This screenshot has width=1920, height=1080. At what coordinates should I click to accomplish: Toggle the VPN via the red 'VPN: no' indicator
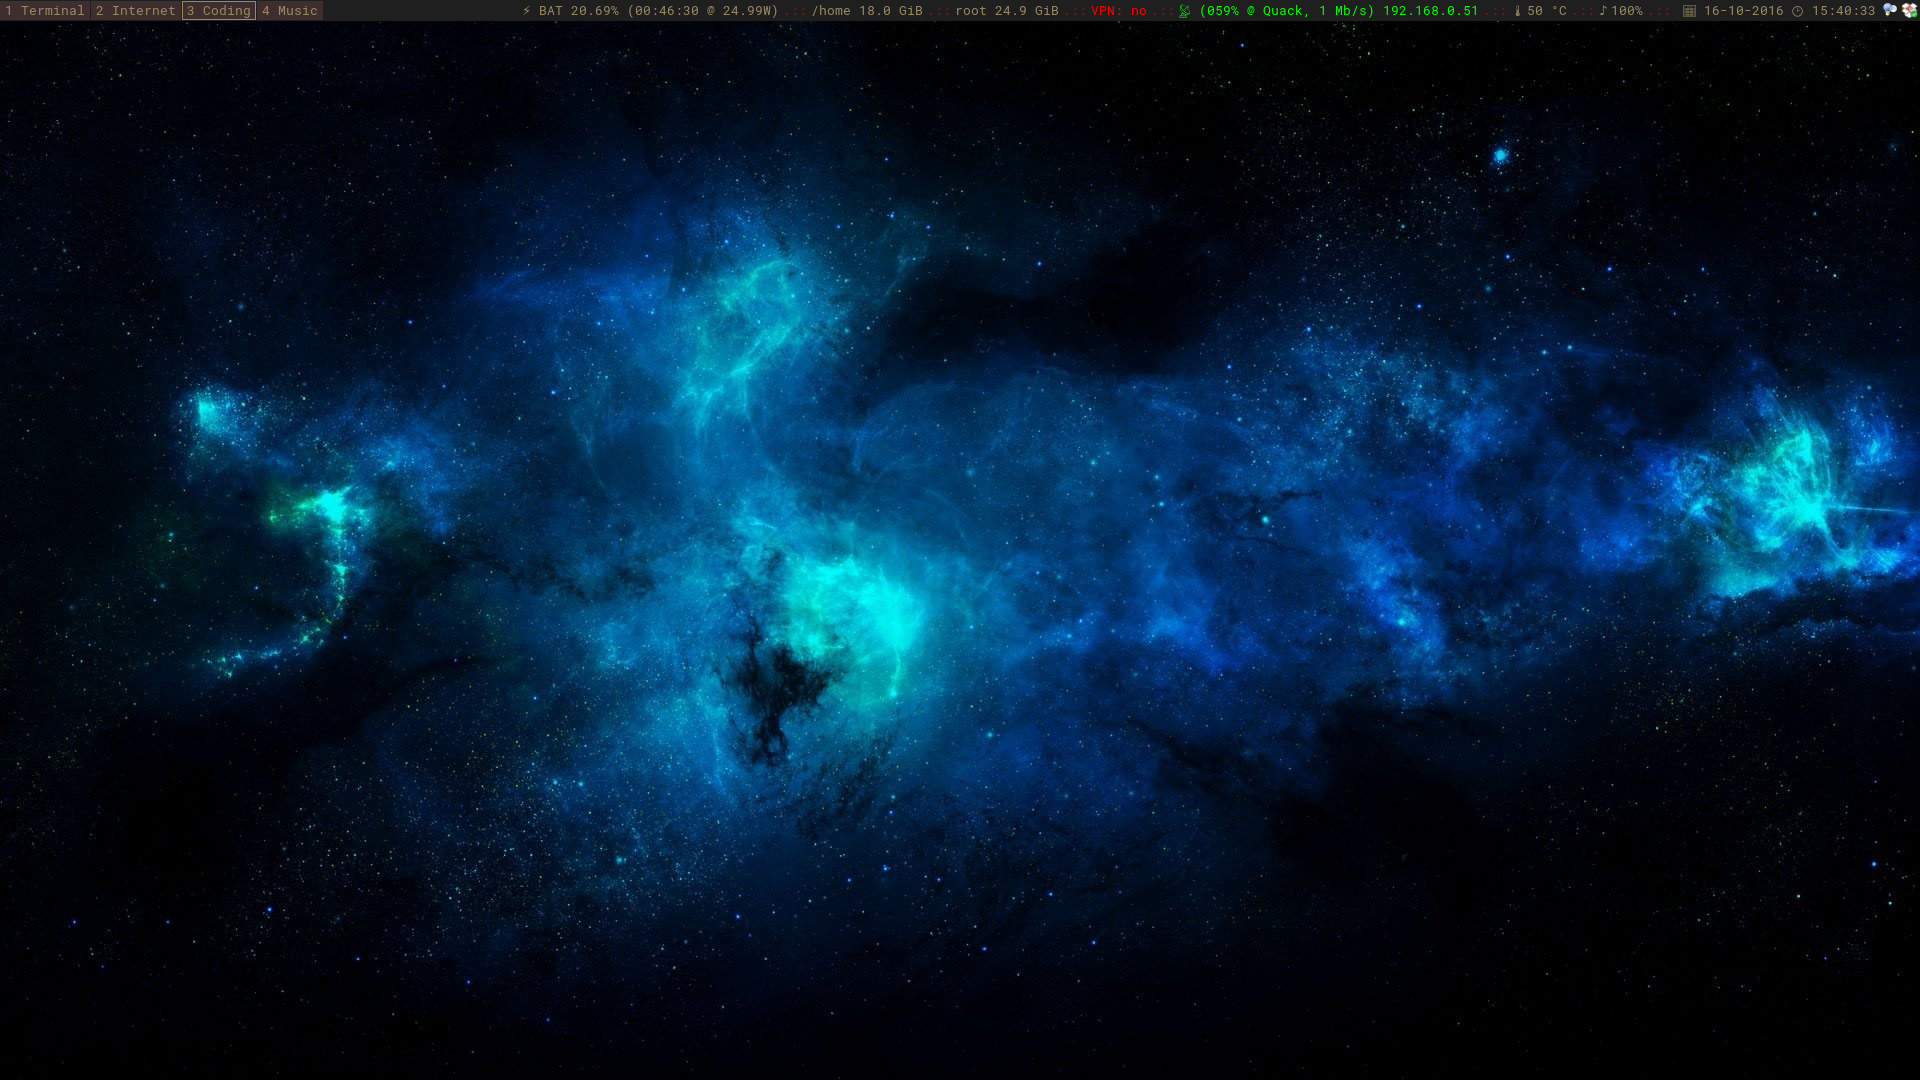coord(1117,12)
